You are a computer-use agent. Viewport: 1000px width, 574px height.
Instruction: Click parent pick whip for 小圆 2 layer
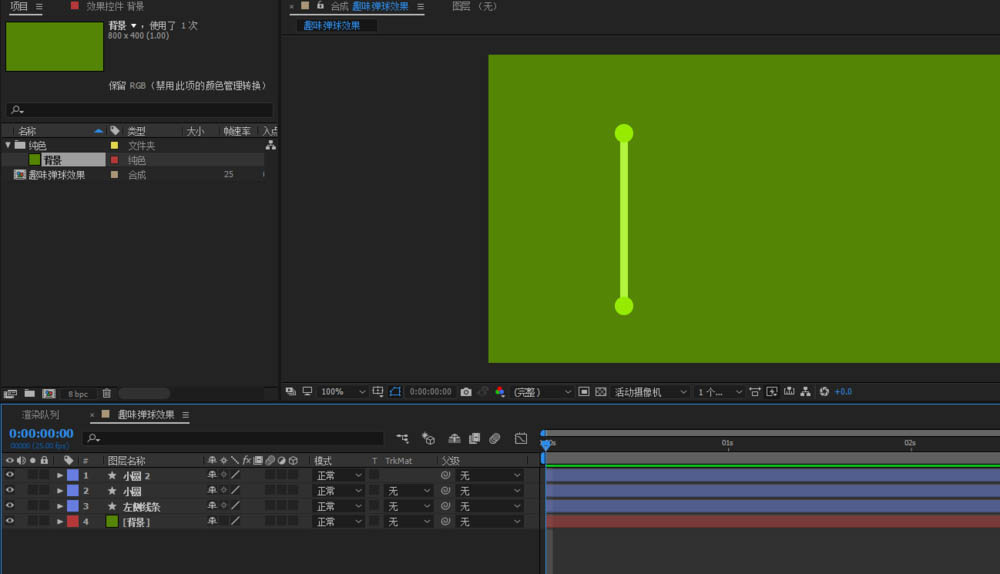pos(446,475)
